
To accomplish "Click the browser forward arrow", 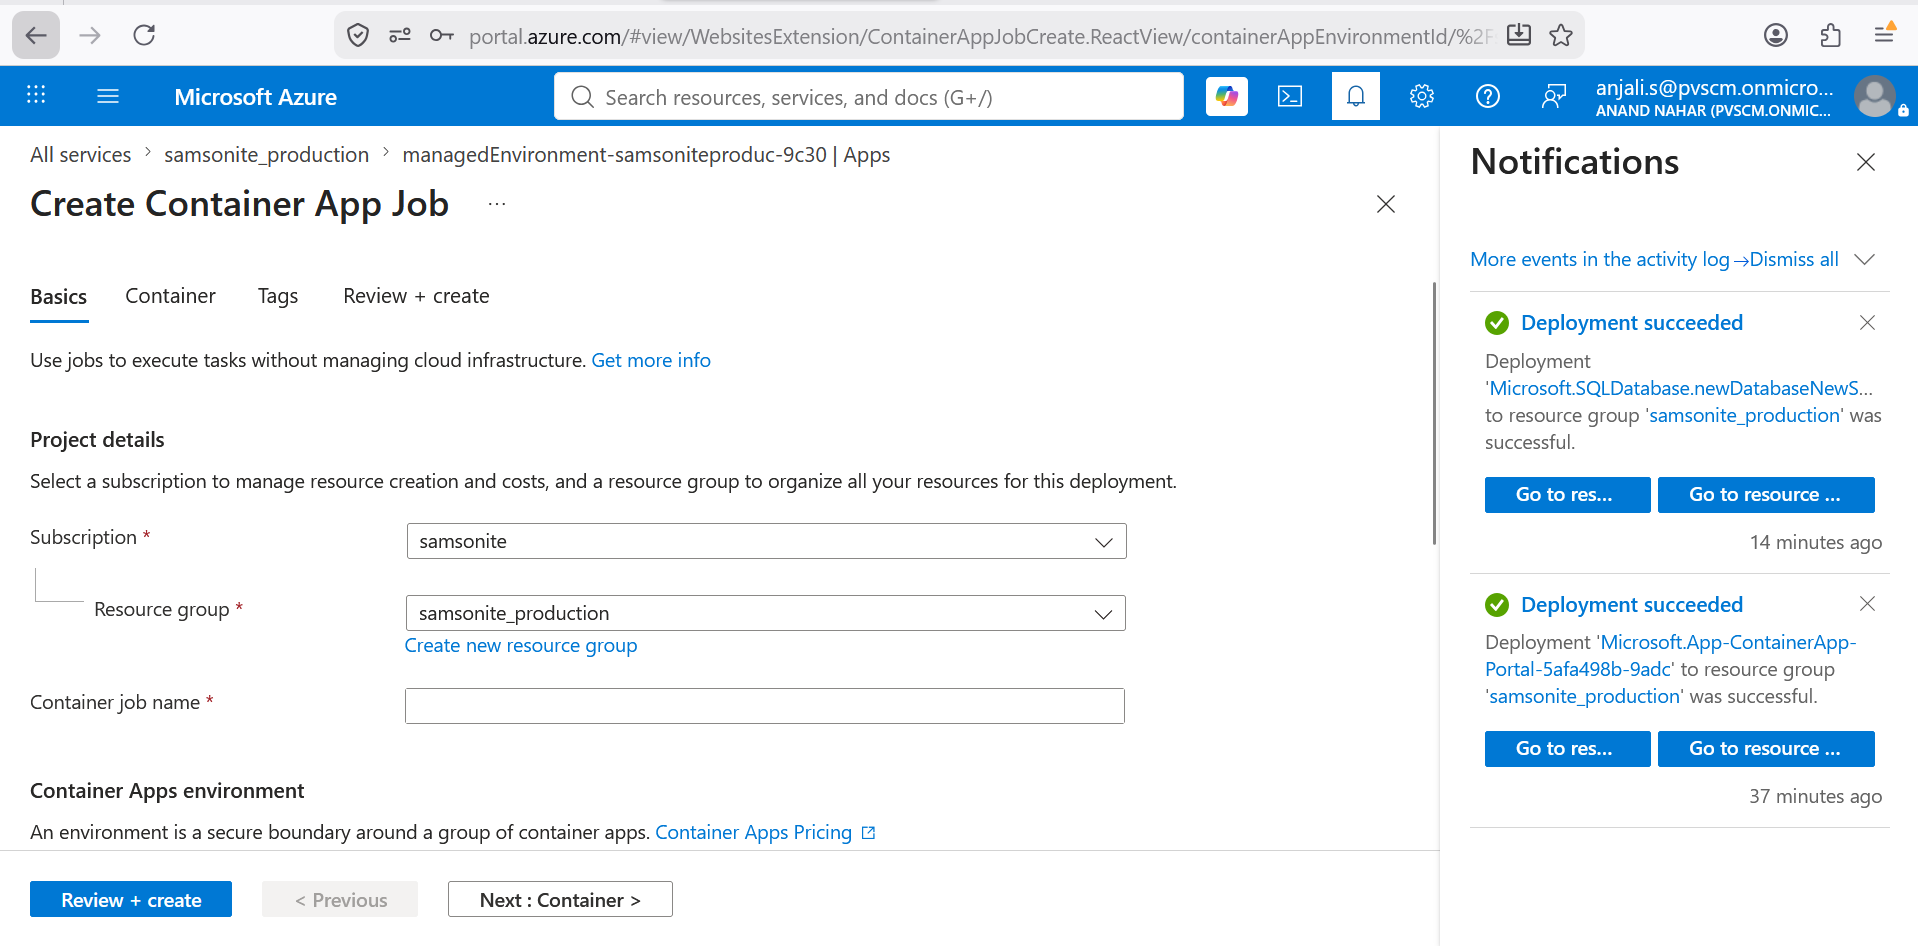I will [x=90, y=36].
